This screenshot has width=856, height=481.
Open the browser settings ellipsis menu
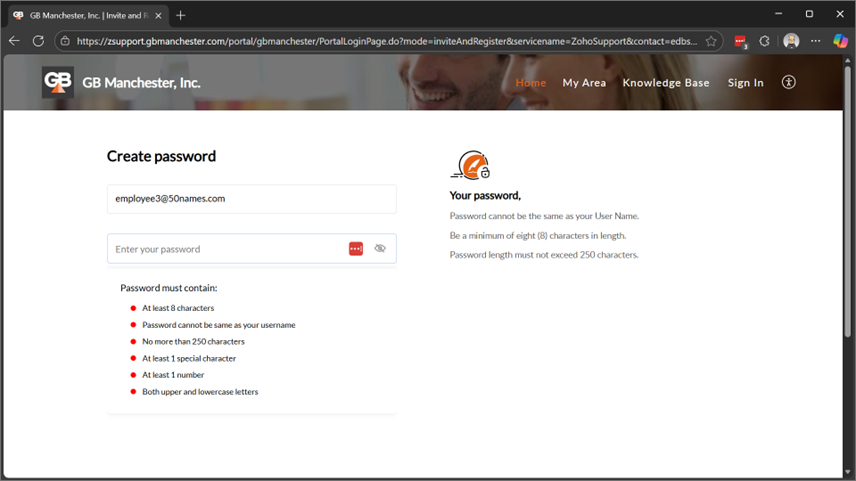coord(816,41)
